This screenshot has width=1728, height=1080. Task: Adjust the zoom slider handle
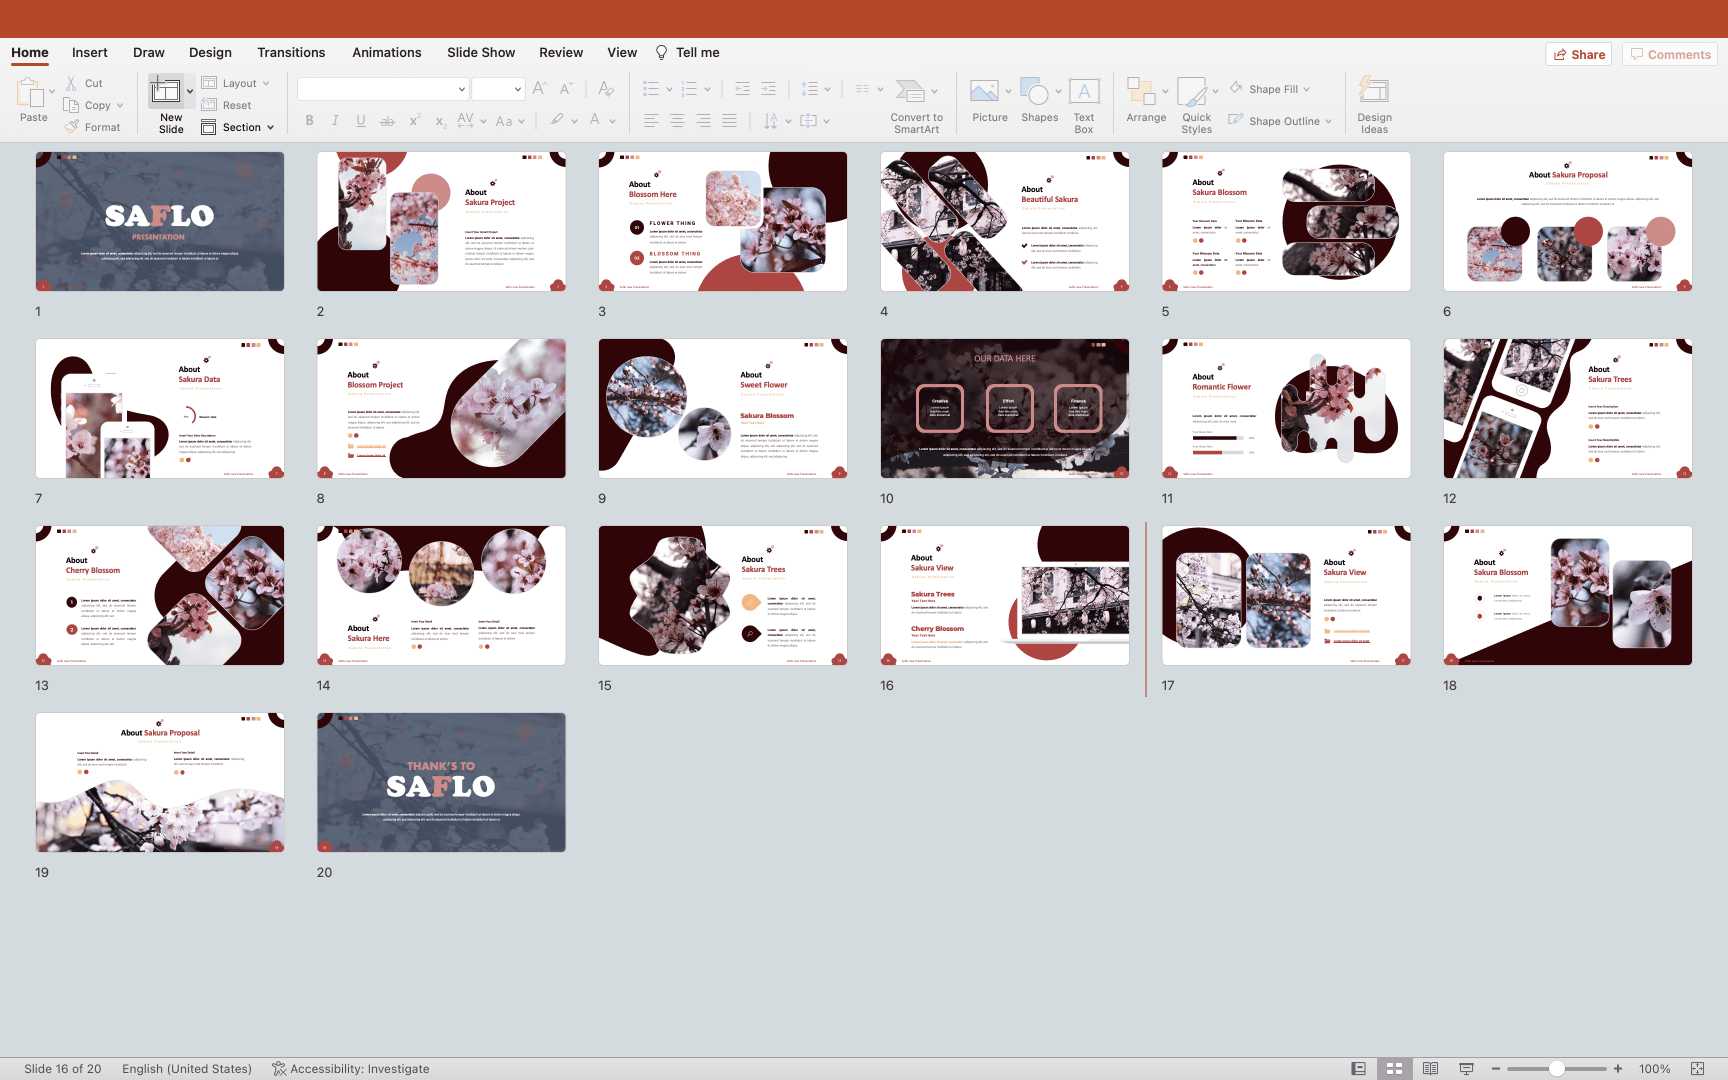[x=1556, y=1068]
